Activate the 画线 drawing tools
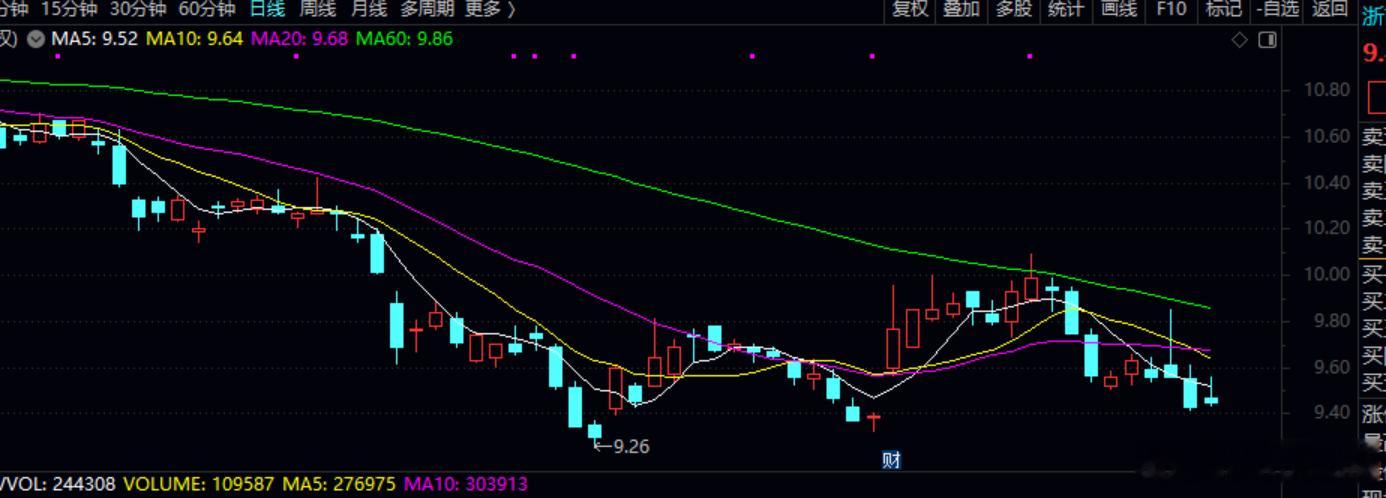Image resolution: width=1386 pixels, height=498 pixels. tap(1119, 9)
